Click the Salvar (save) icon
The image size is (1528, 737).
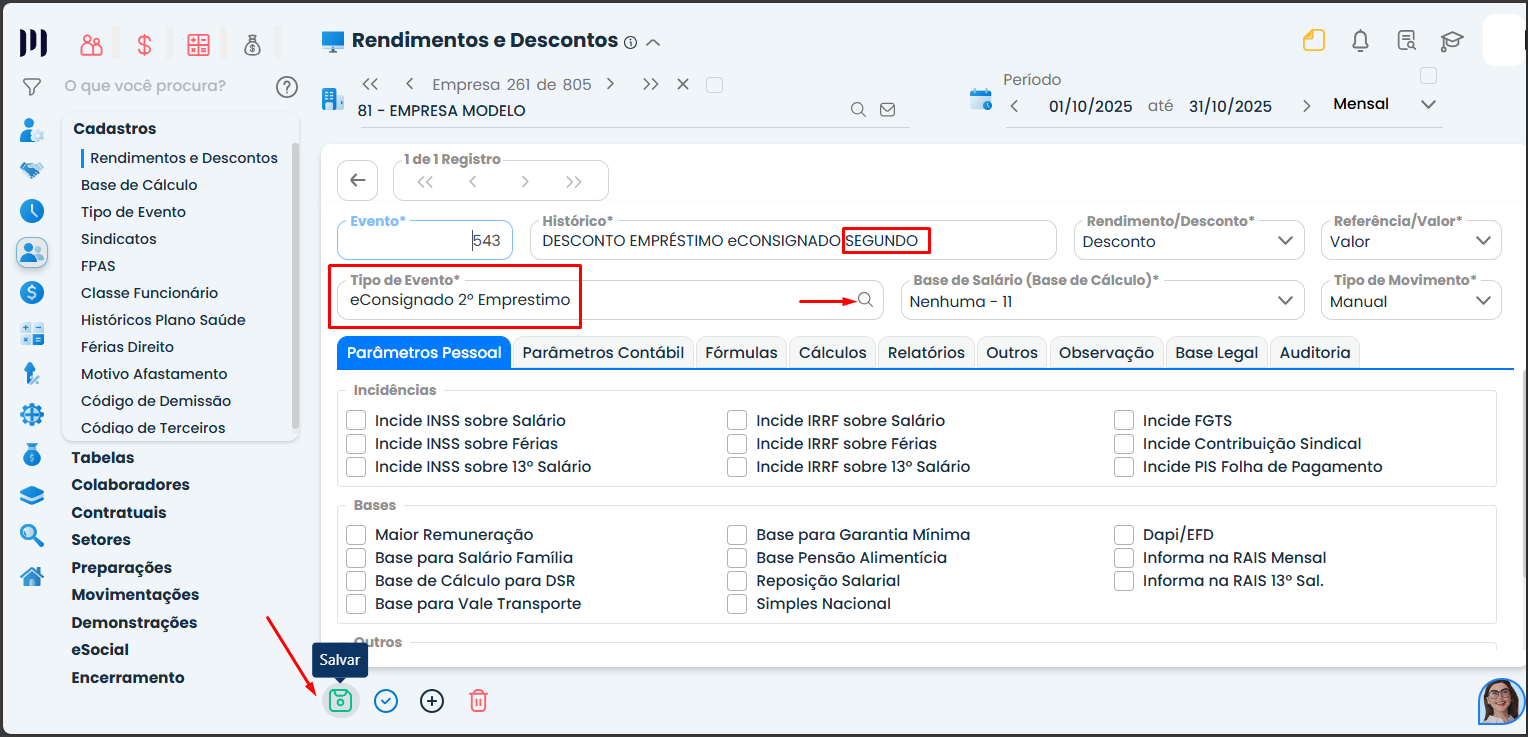(x=340, y=701)
